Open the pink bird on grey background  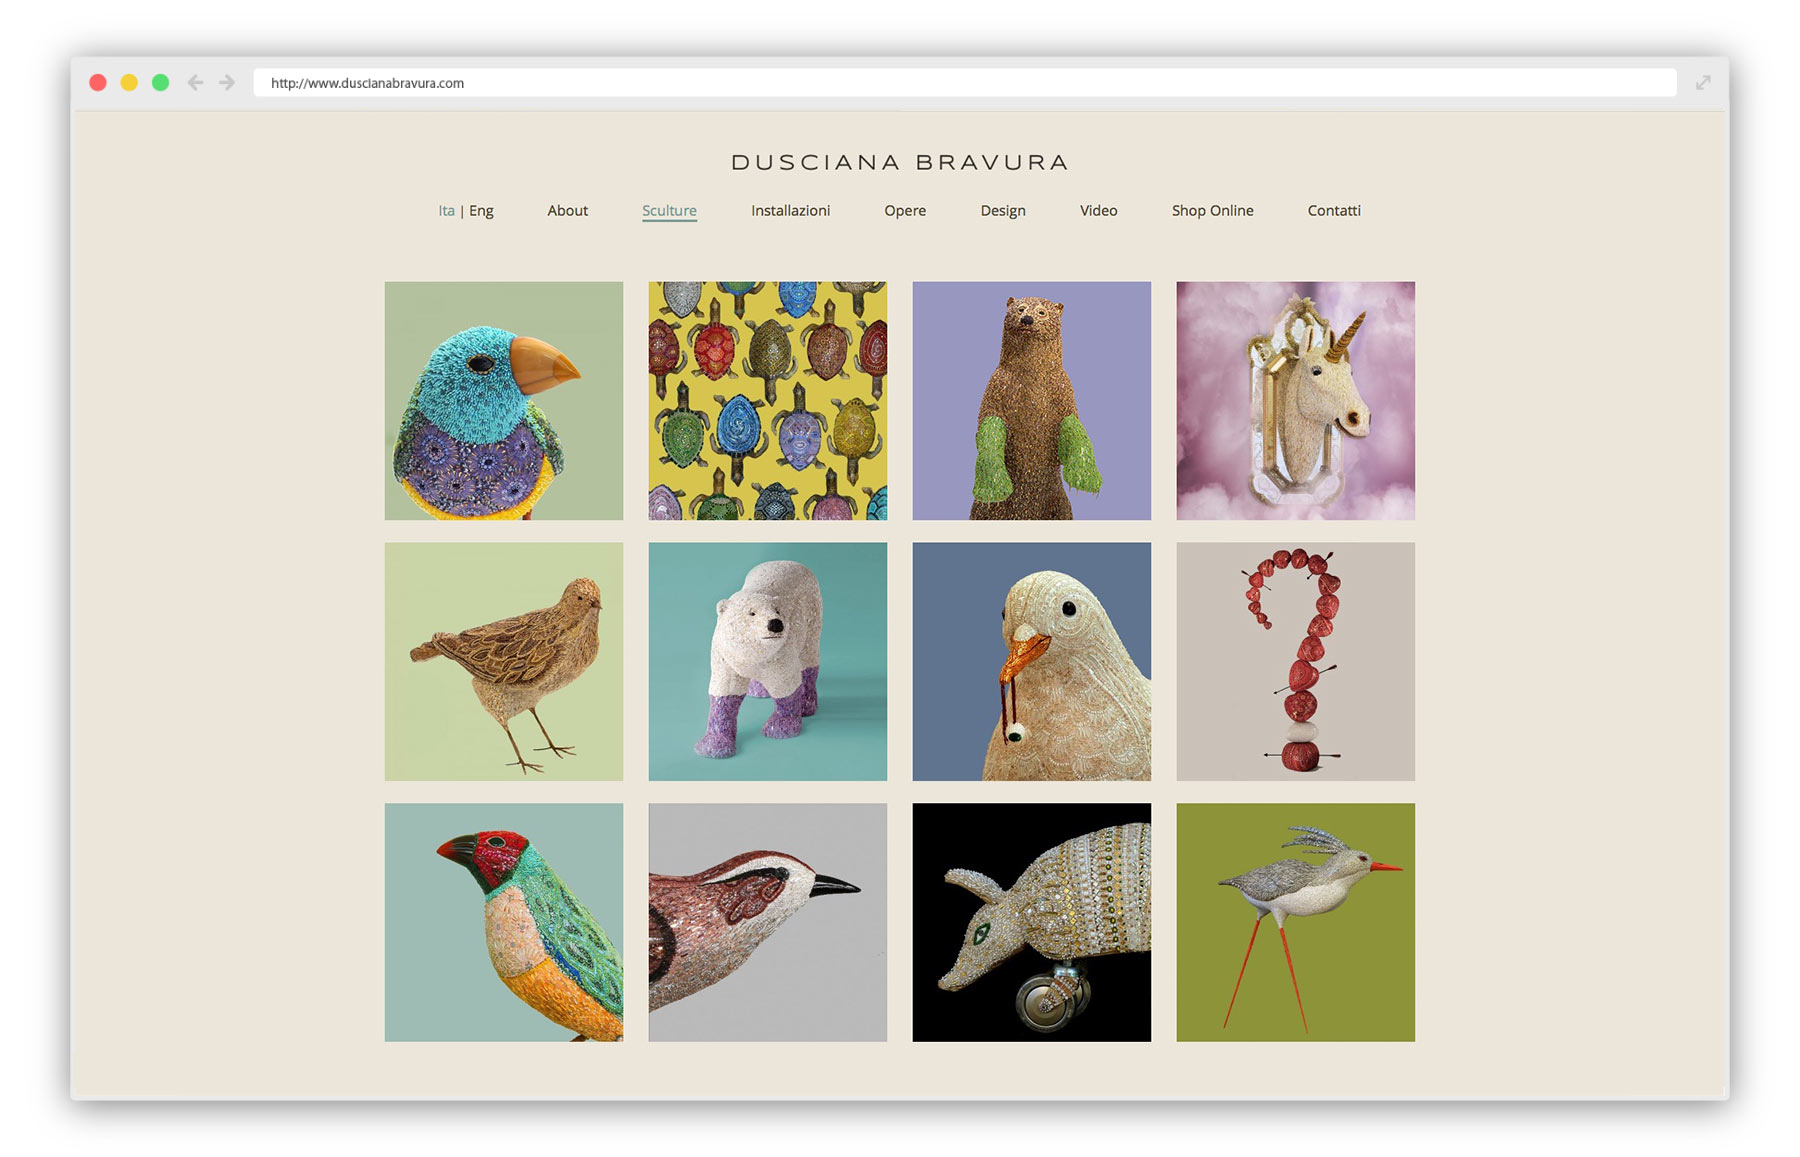(768, 923)
